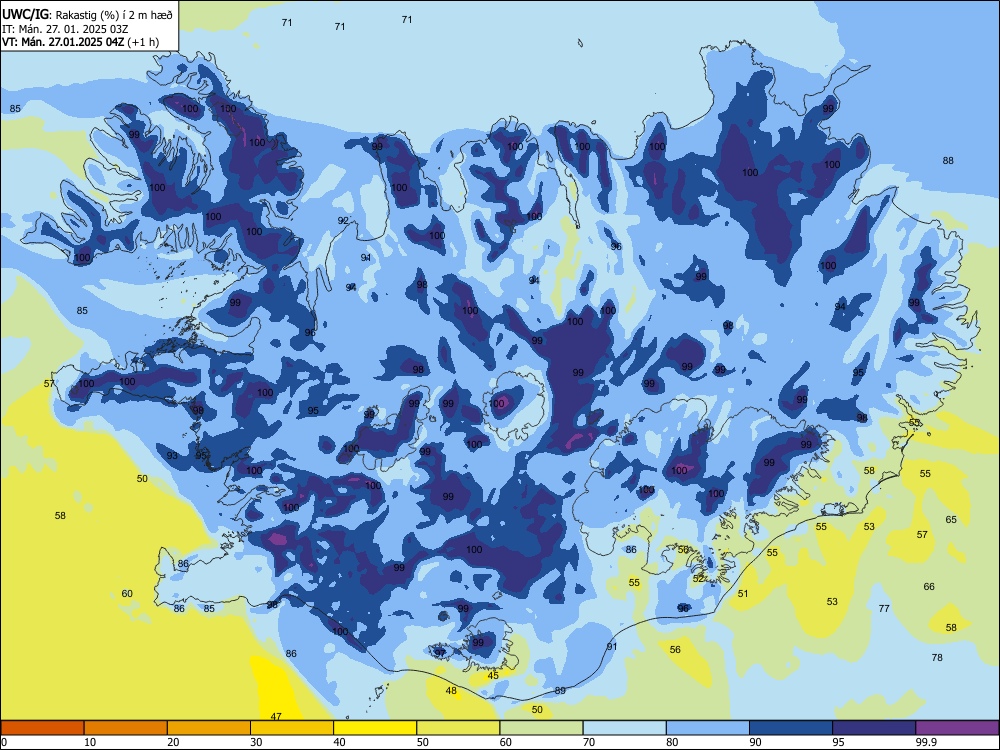Click the 50–60 pale yellow legend swatch
The image size is (1000, 750).
pyautogui.click(x=458, y=728)
